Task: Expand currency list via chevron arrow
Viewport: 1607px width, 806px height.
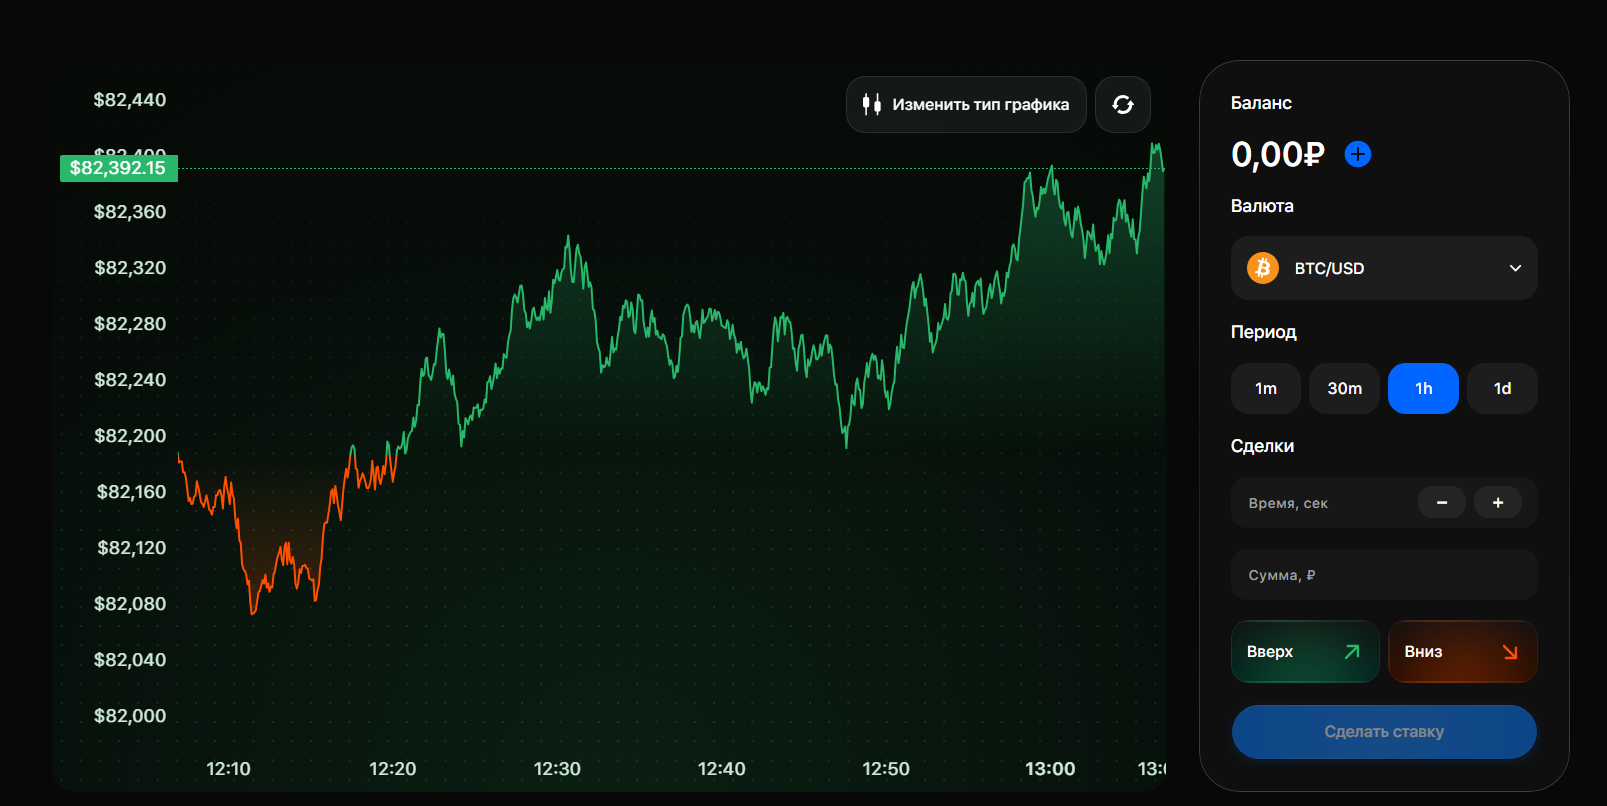Action: pos(1515,268)
